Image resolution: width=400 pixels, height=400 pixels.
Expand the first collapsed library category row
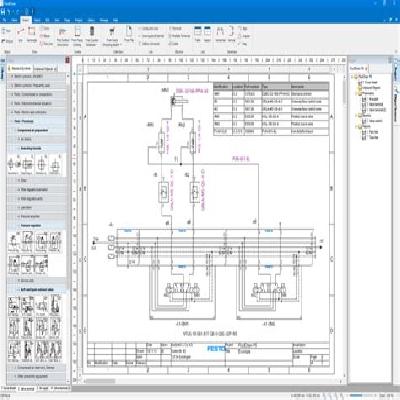pyautogui.click(x=36, y=76)
